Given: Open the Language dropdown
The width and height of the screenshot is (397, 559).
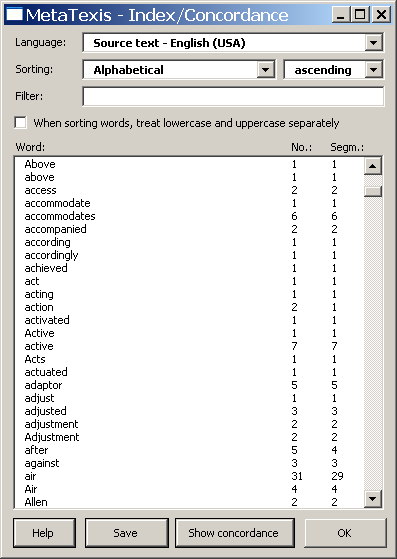Looking at the screenshot, I should 373,43.
